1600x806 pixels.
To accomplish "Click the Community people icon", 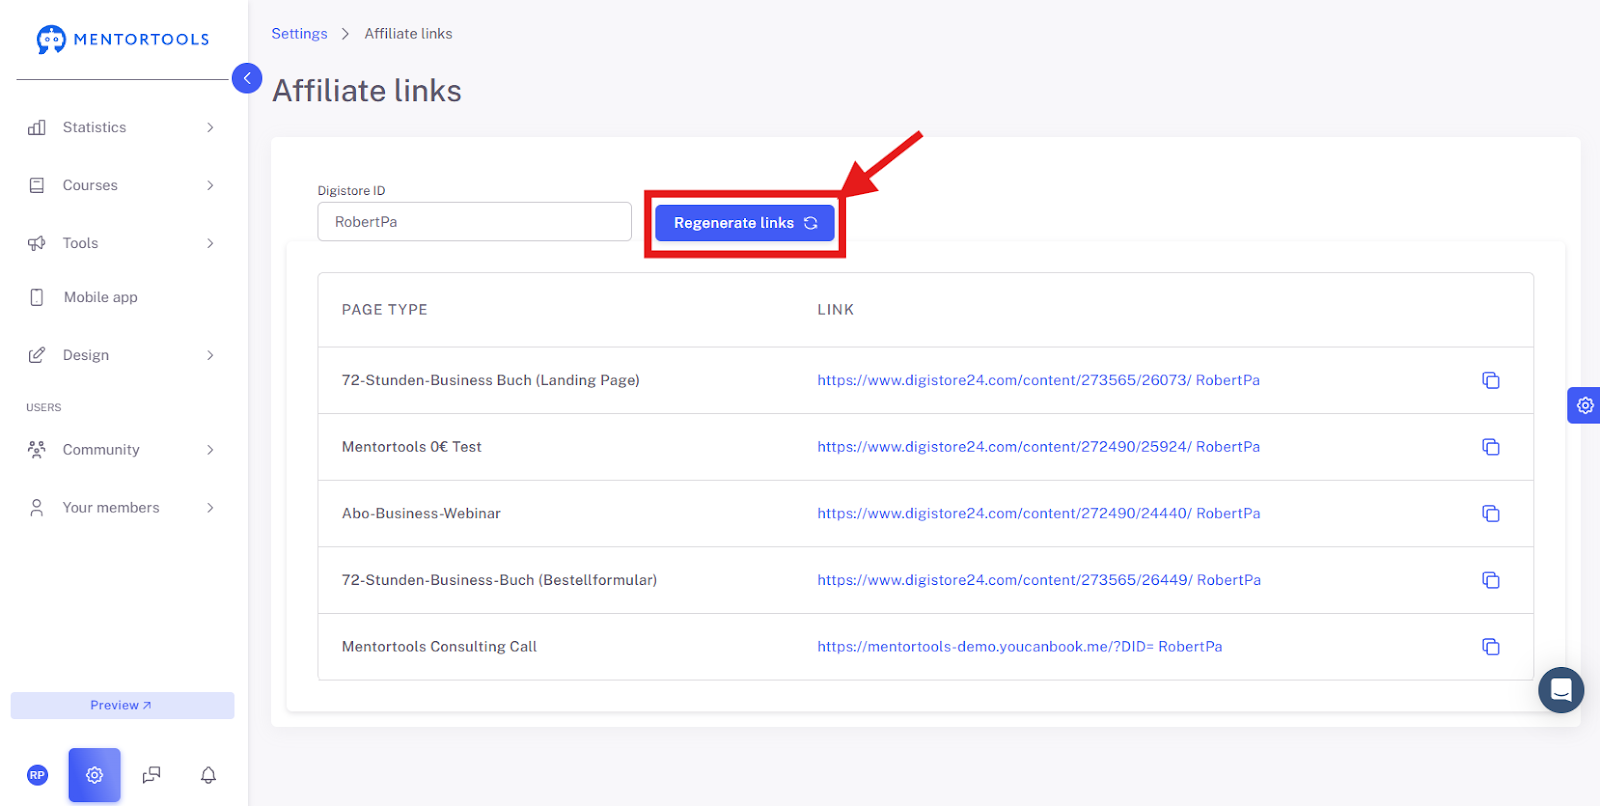I will 37,449.
